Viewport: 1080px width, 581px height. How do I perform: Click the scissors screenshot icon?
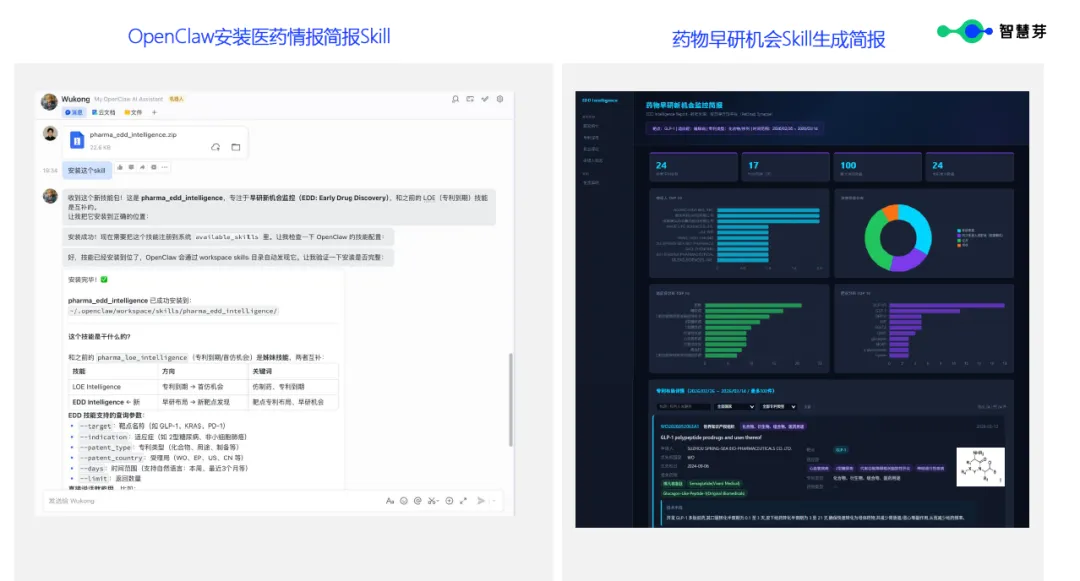click(433, 501)
